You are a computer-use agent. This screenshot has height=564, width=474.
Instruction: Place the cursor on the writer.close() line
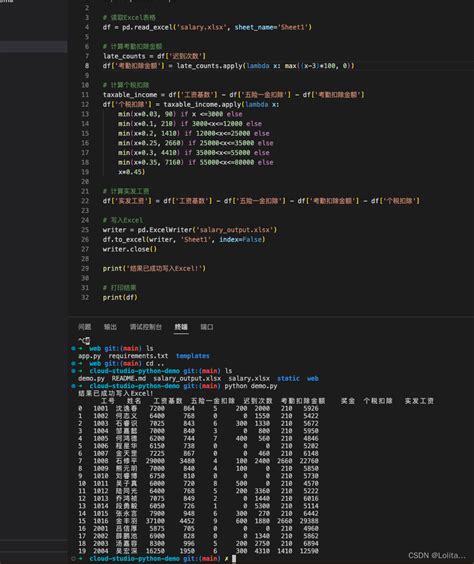click(129, 249)
